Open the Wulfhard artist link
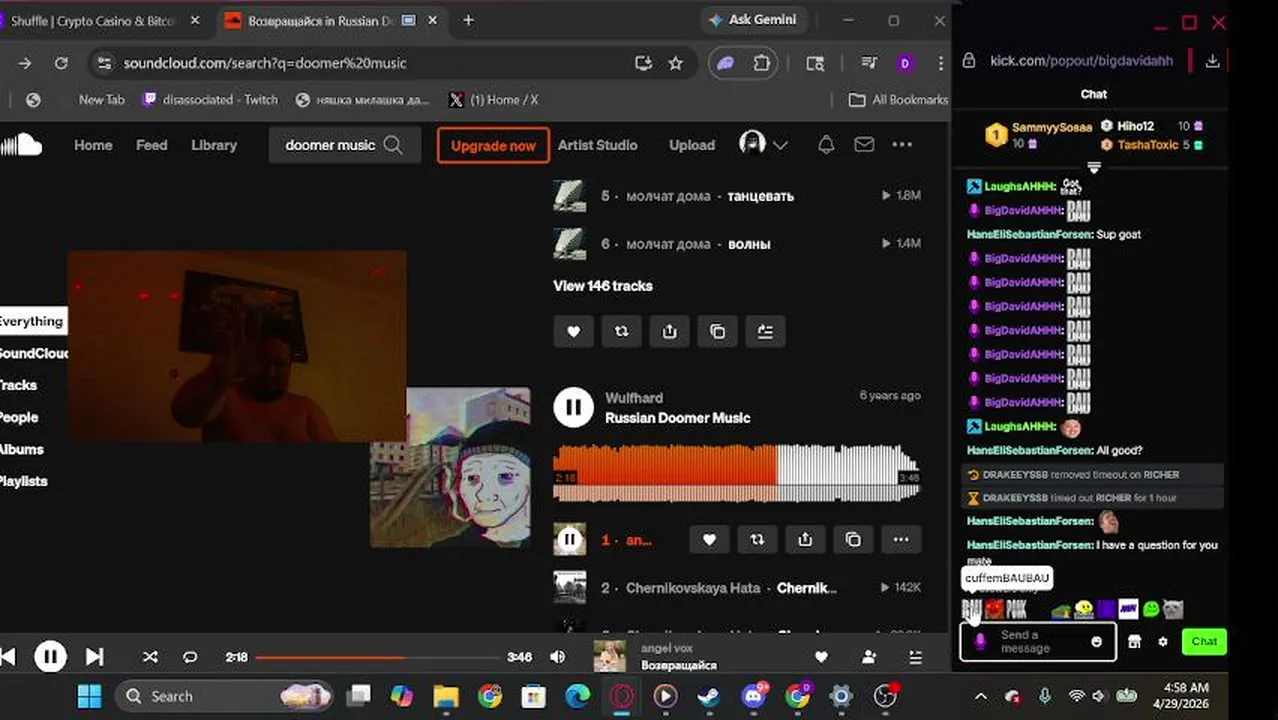The height and width of the screenshot is (720, 1278). (x=634, y=398)
